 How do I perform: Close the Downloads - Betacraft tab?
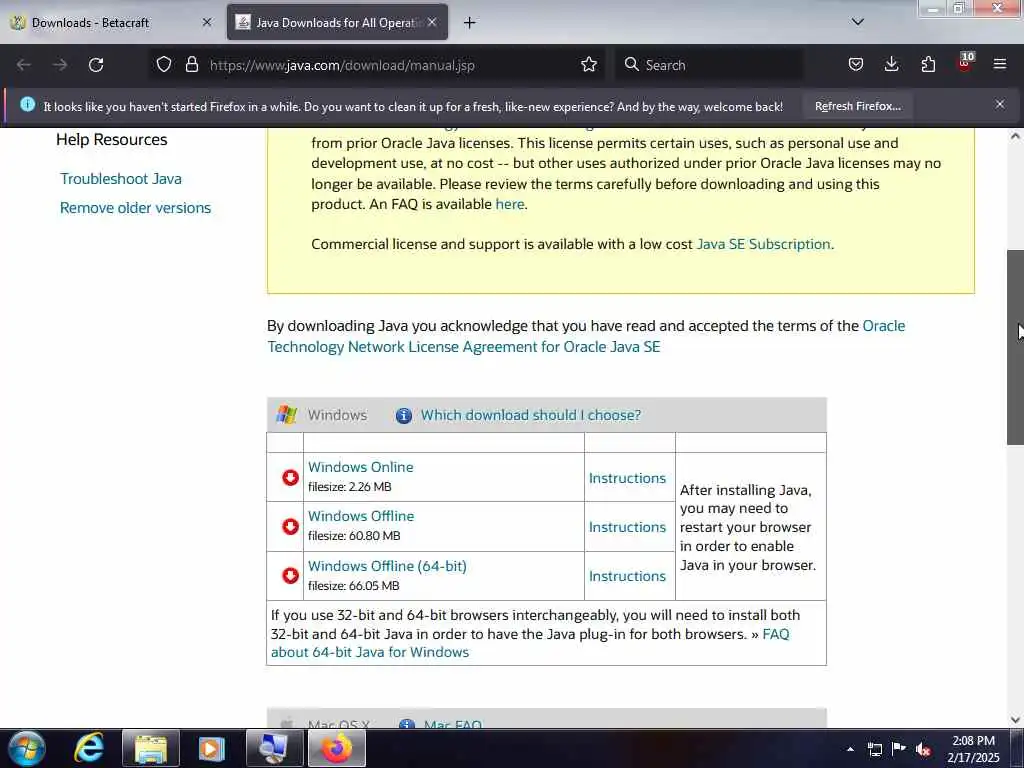tap(207, 22)
